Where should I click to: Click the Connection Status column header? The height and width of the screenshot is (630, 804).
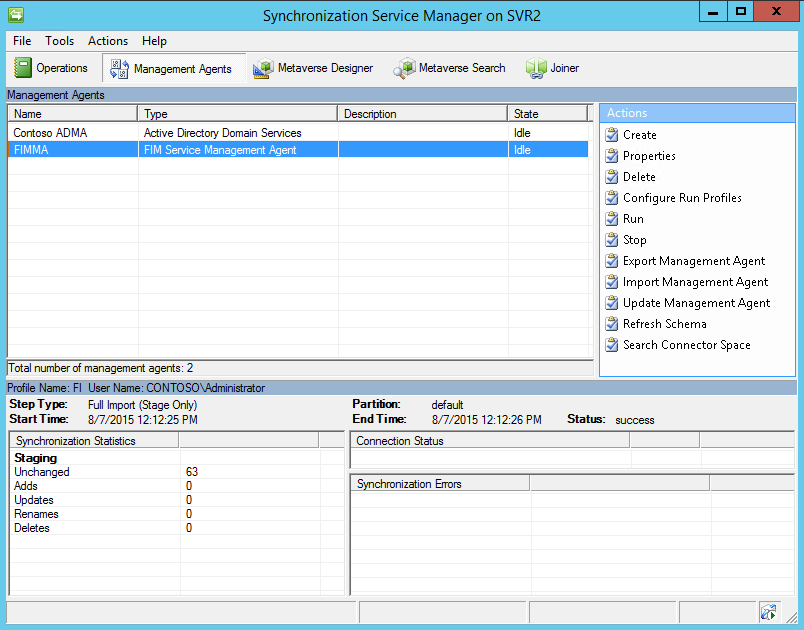(x=490, y=441)
